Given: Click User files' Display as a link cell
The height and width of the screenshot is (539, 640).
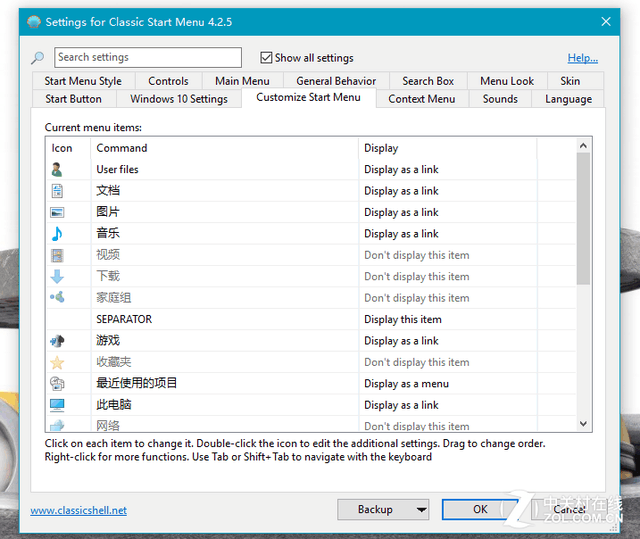Looking at the screenshot, I should coord(448,169).
